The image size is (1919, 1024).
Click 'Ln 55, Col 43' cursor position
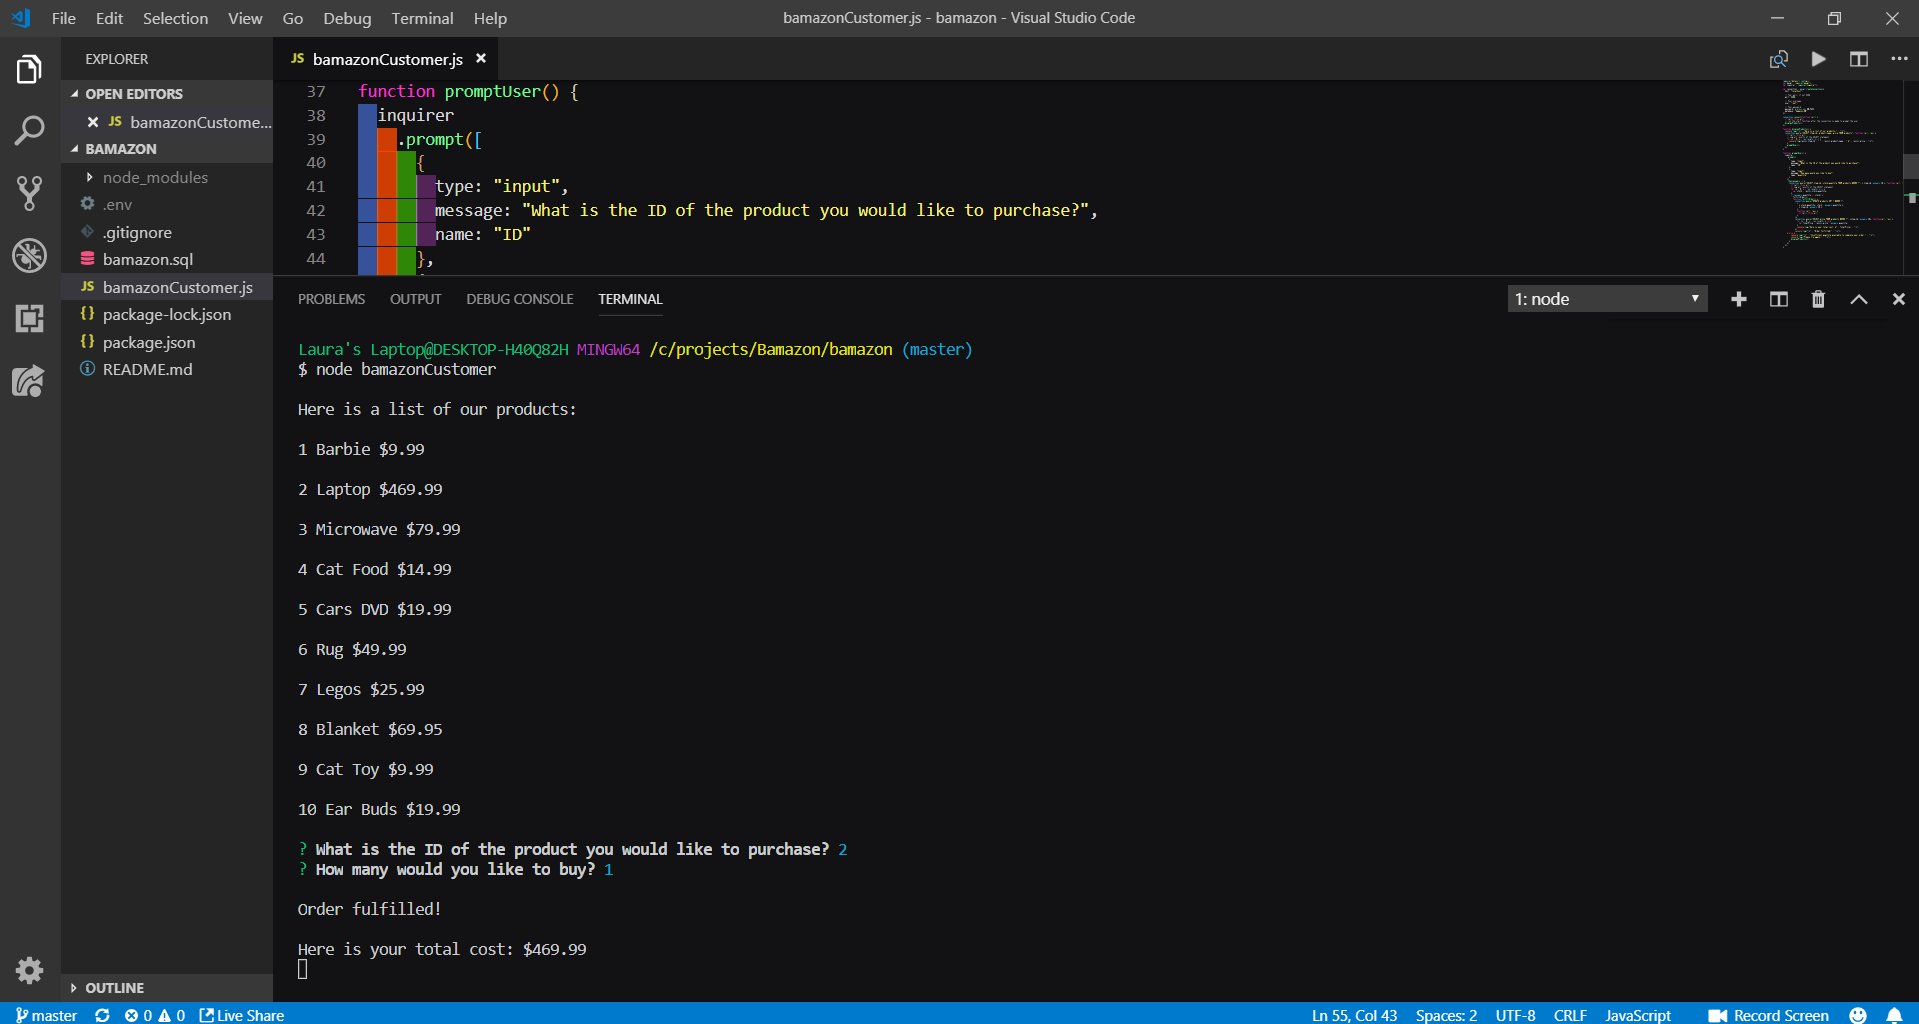point(1354,1015)
